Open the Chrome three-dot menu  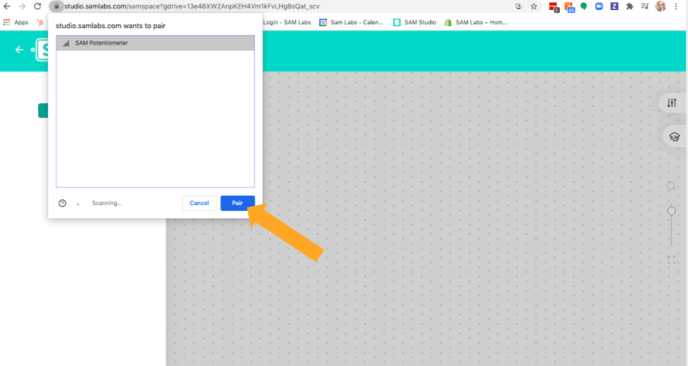pos(676,6)
